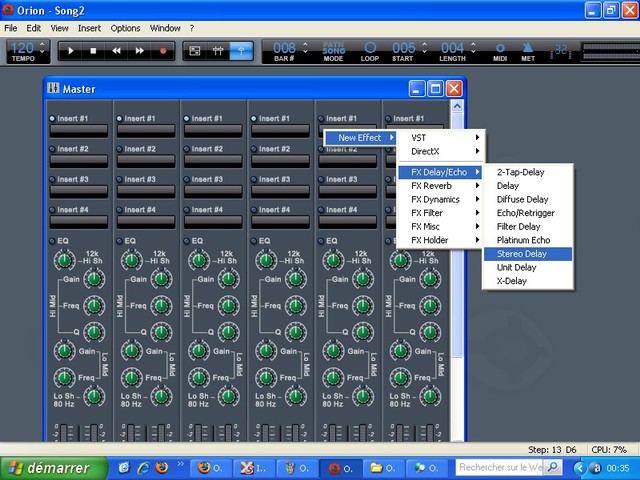Toggle Insert #2 LED on first channel
Image resolution: width=640 pixels, height=480 pixels.
tap(52, 149)
